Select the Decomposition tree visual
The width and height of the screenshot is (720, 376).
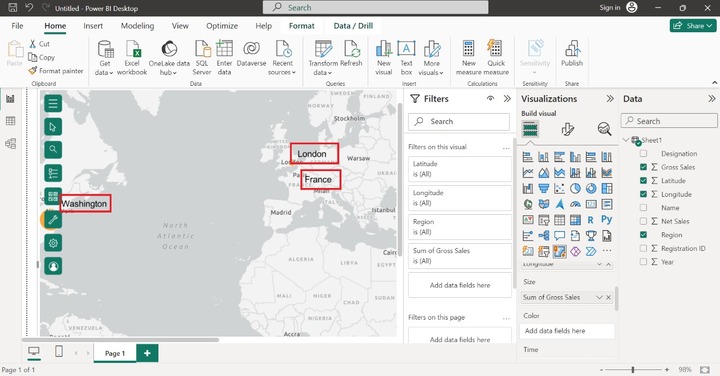(544, 236)
